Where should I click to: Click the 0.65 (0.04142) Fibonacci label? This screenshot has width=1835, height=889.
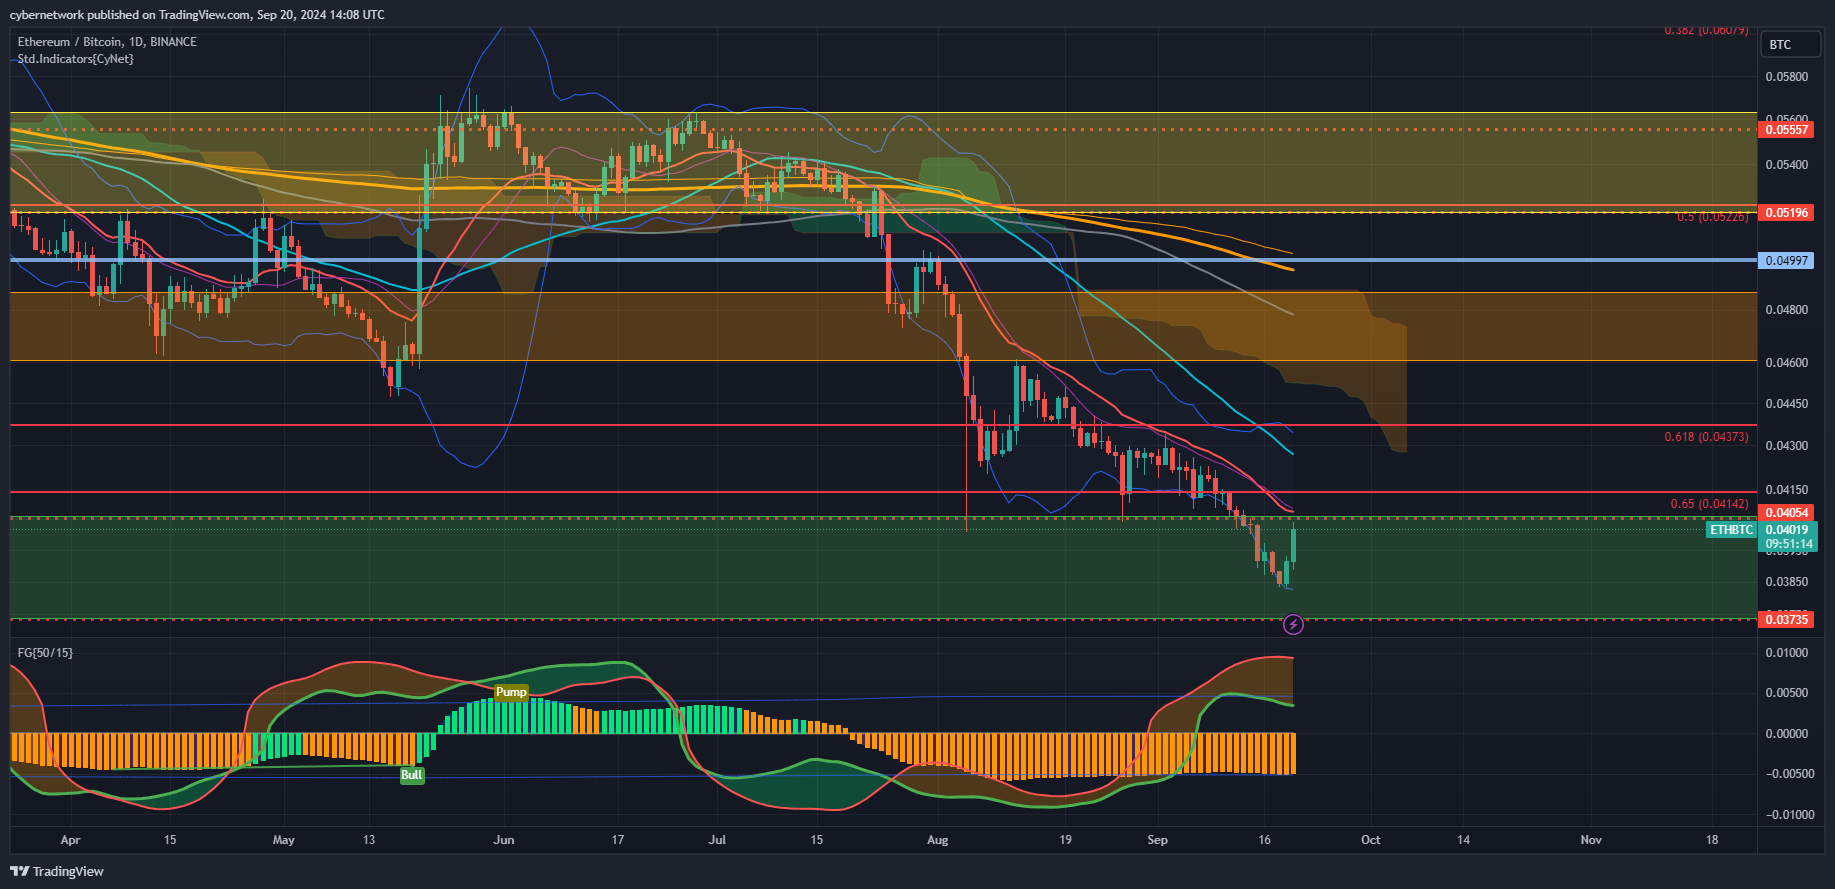(x=1709, y=504)
